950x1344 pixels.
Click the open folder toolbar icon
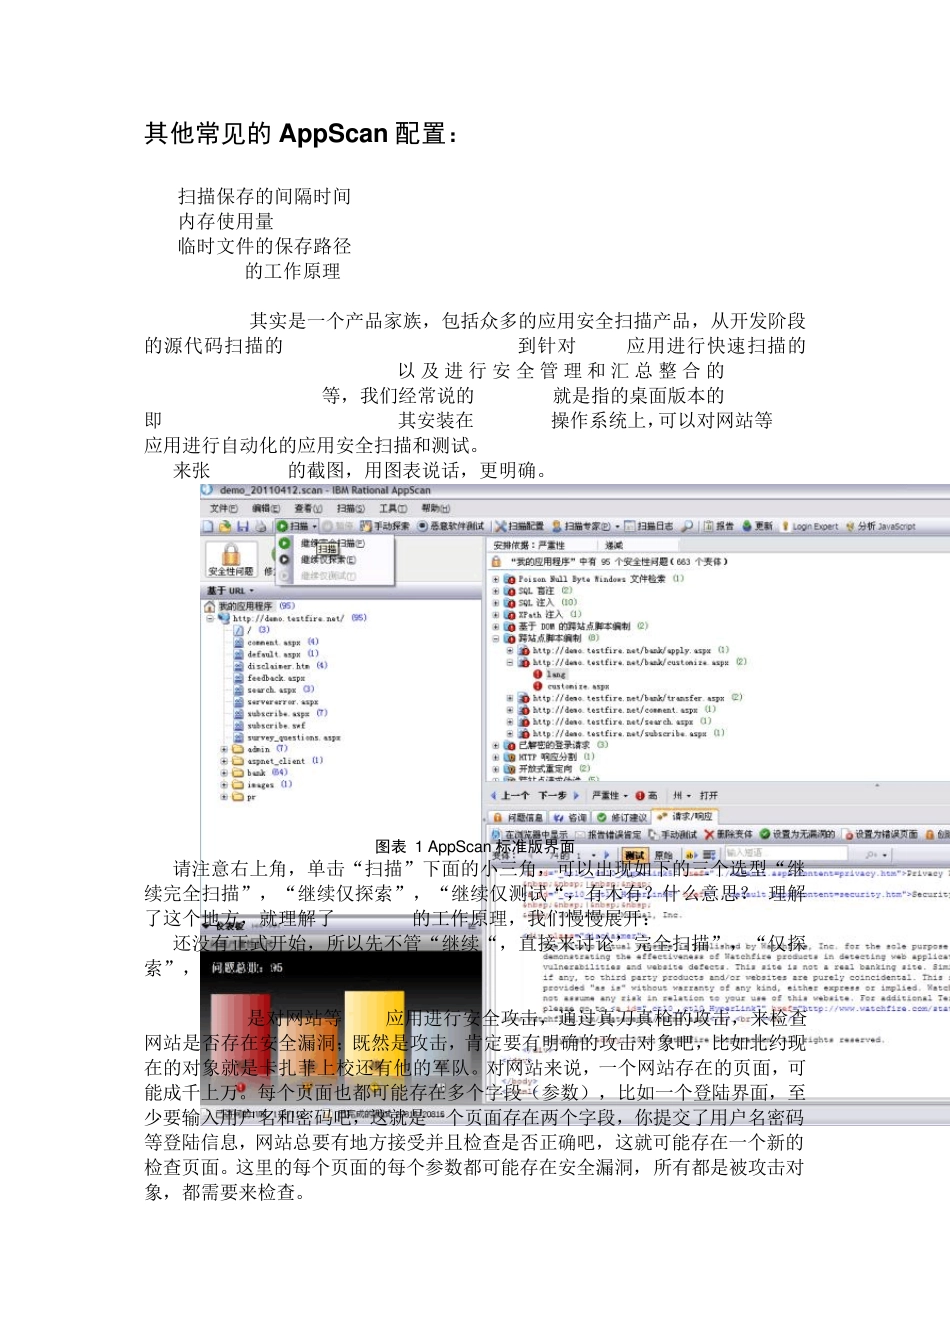(x=225, y=526)
